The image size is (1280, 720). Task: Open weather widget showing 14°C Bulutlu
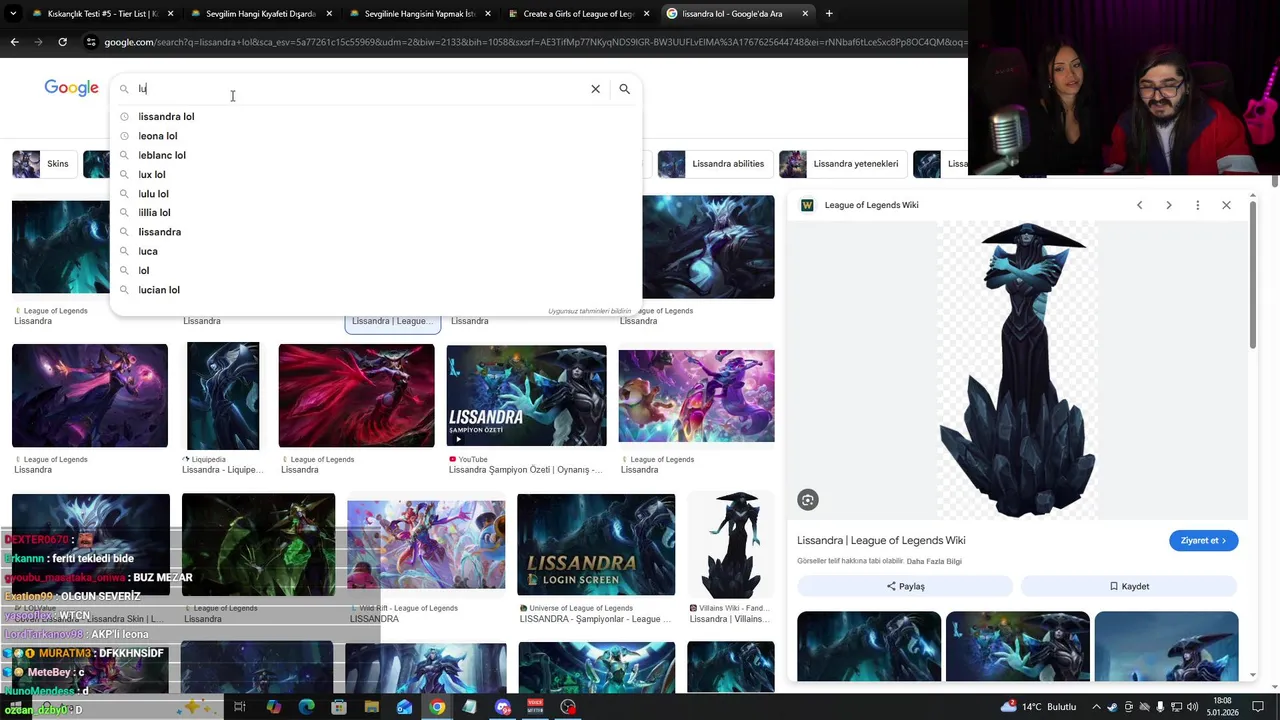(1039, 707)
